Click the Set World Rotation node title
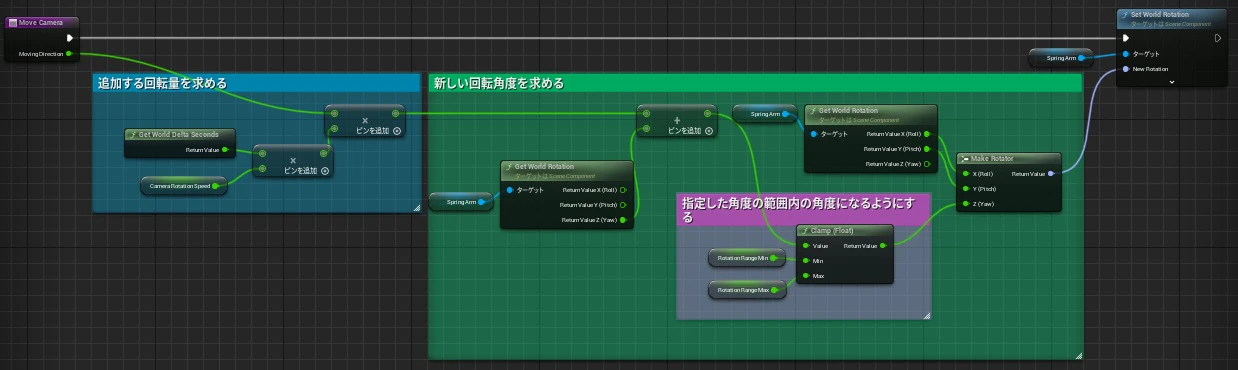This screenshot has width=1238, height=370. pyautogui.click(x=1160, y=14)
